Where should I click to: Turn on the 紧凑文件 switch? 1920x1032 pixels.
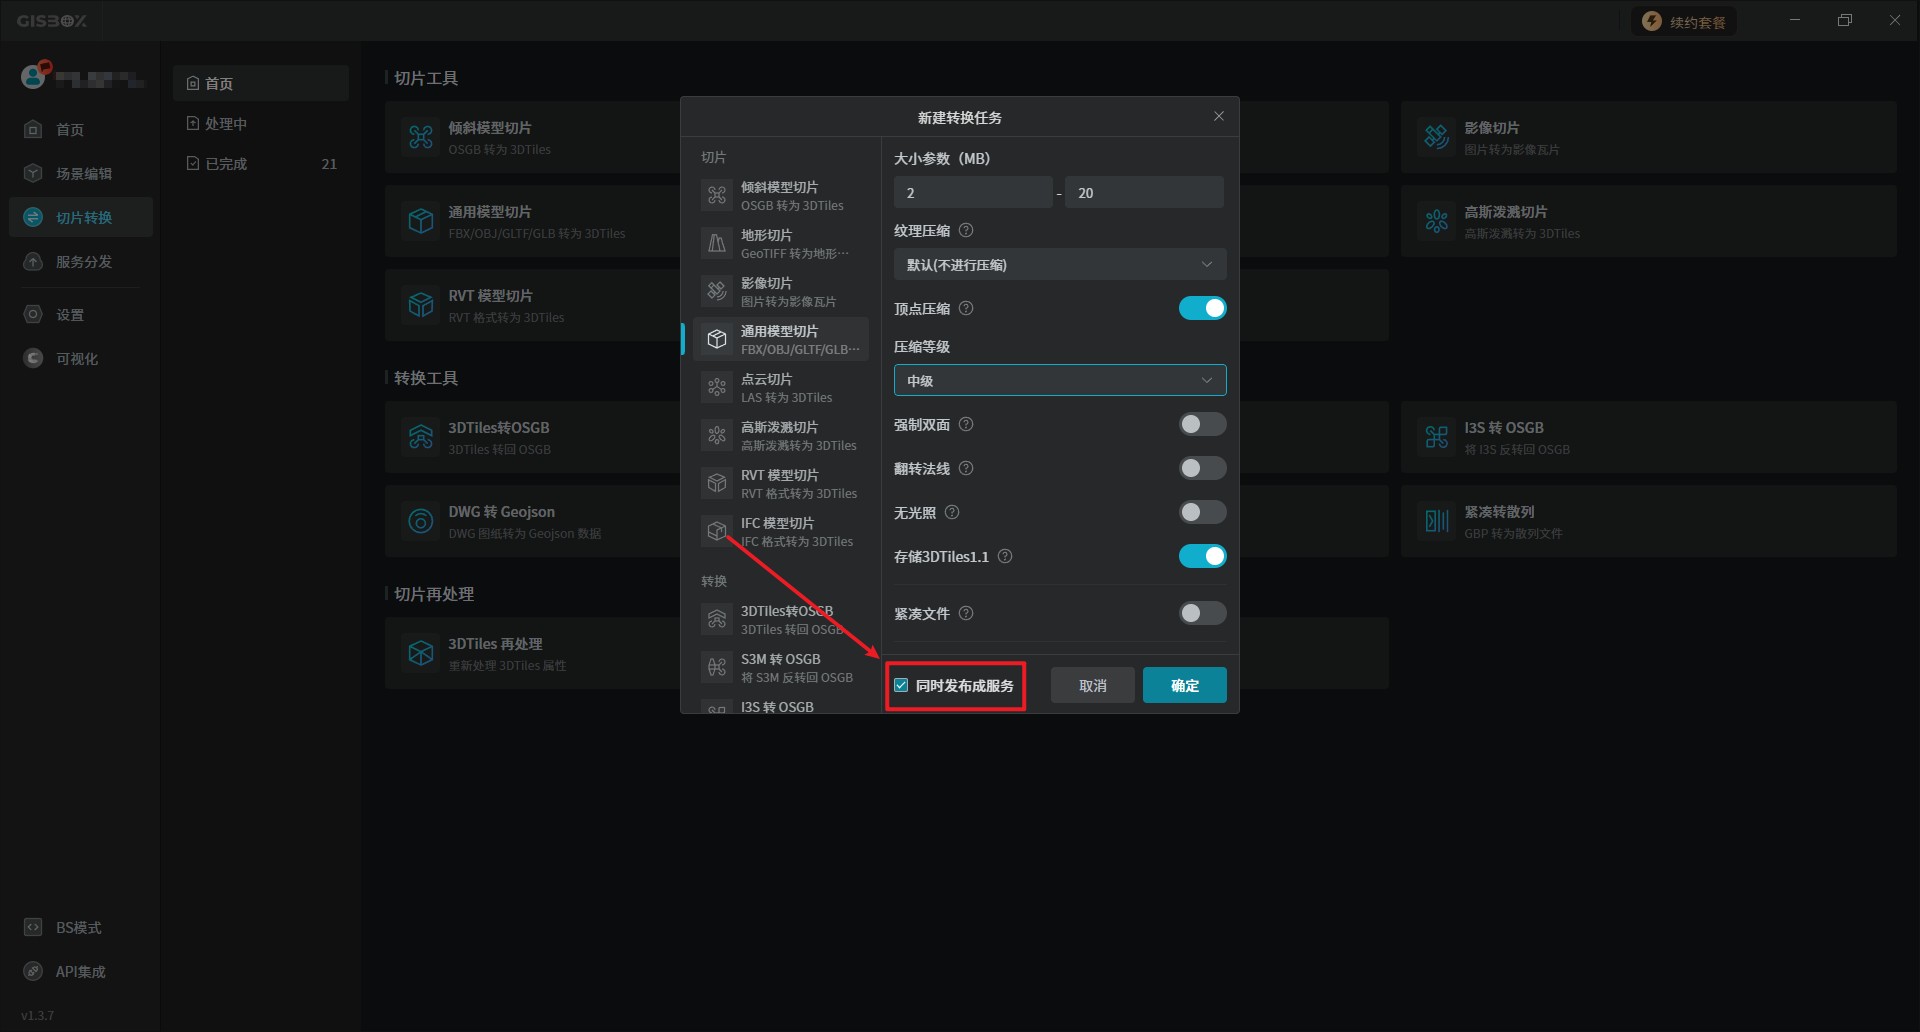[x=1202, y=613]
